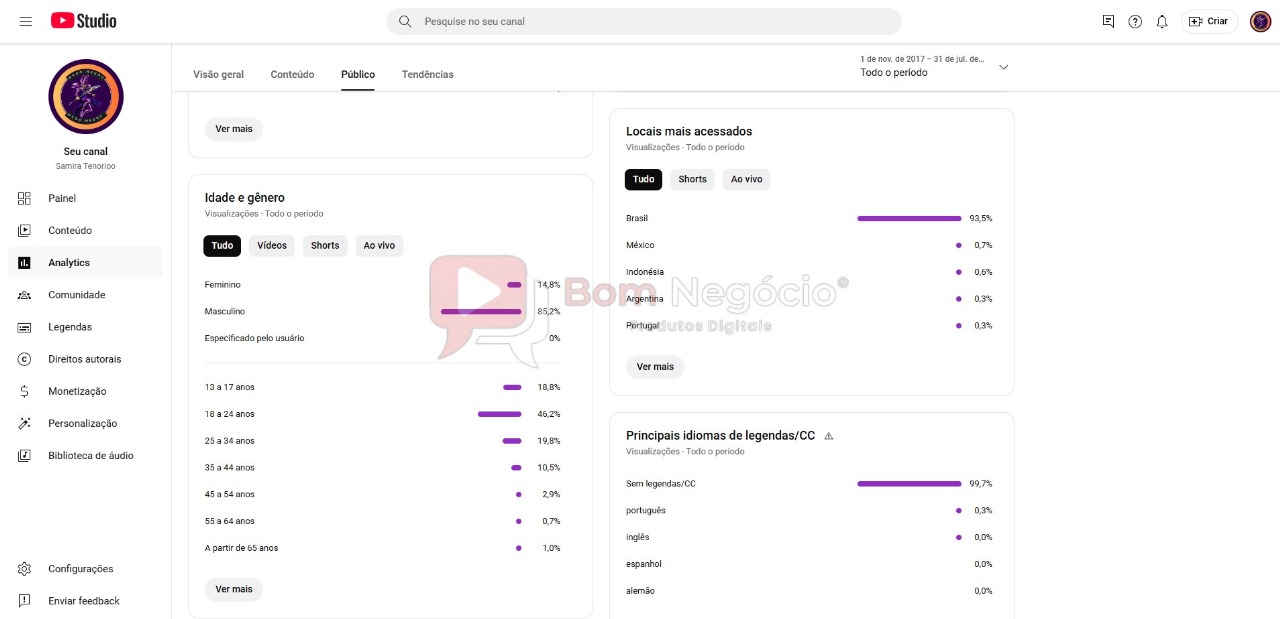Expand the date range period dropdown arrow
This screenshot has width=1280, height=619.
[1004, 67]
